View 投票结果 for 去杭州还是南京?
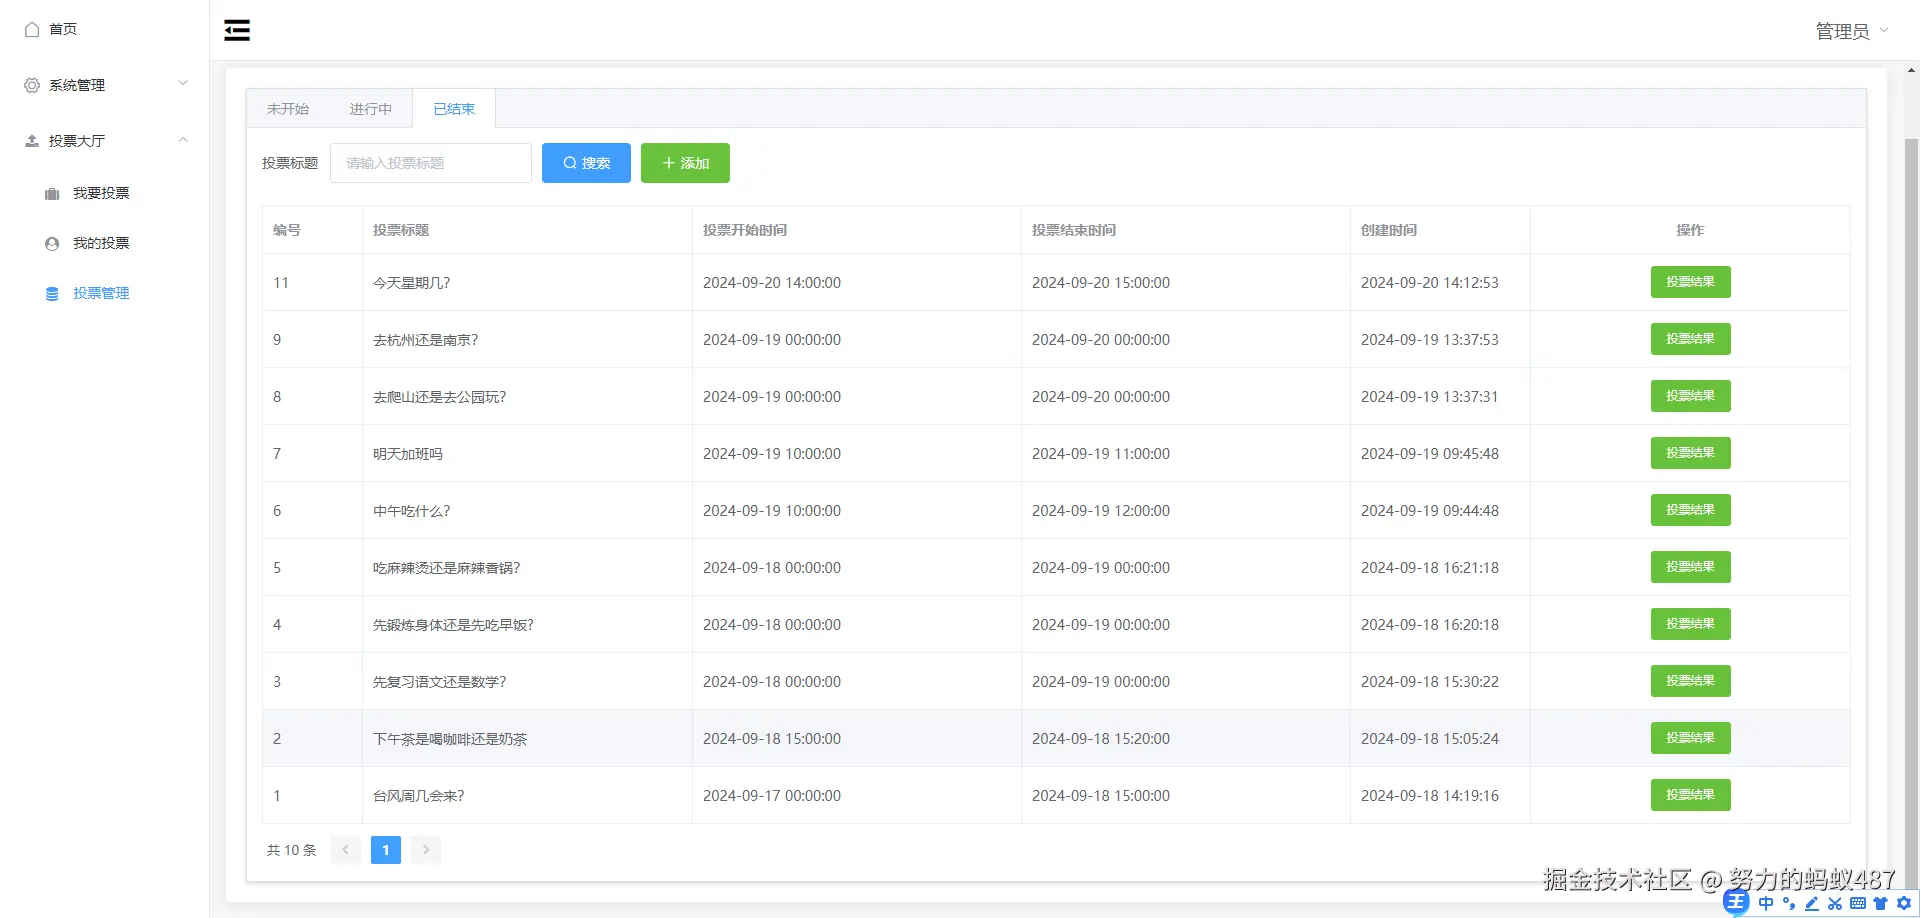The width and height of the screenshot is (1920, 918). point(1690,339)
